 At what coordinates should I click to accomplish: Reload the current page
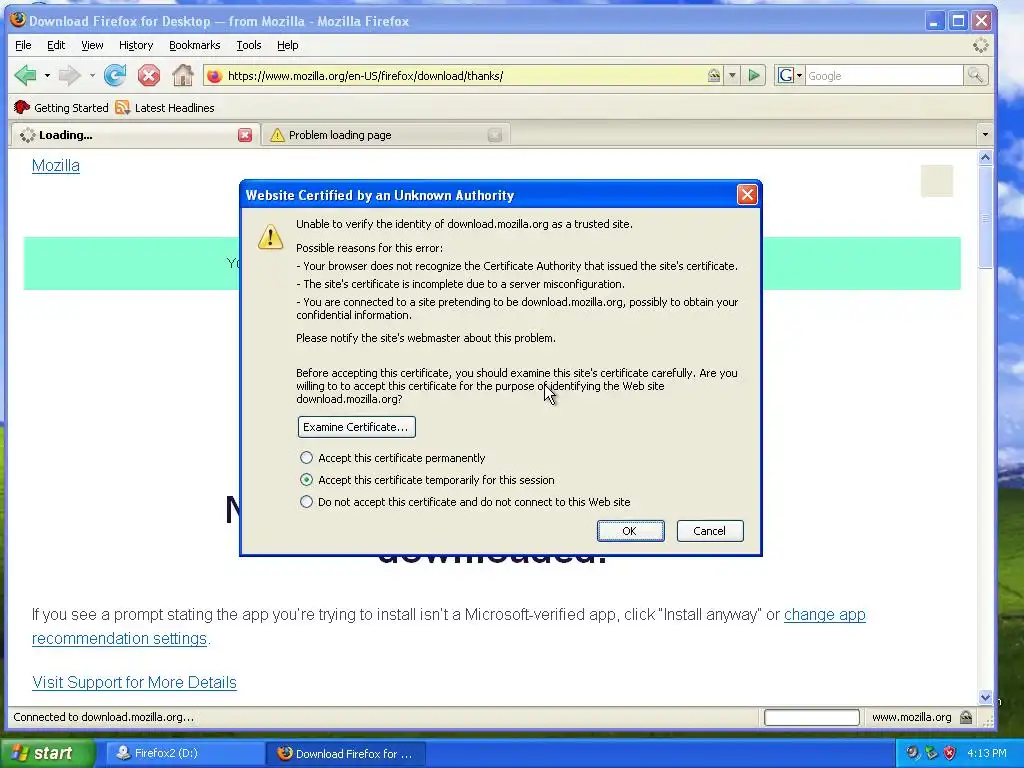pos(115,76)
